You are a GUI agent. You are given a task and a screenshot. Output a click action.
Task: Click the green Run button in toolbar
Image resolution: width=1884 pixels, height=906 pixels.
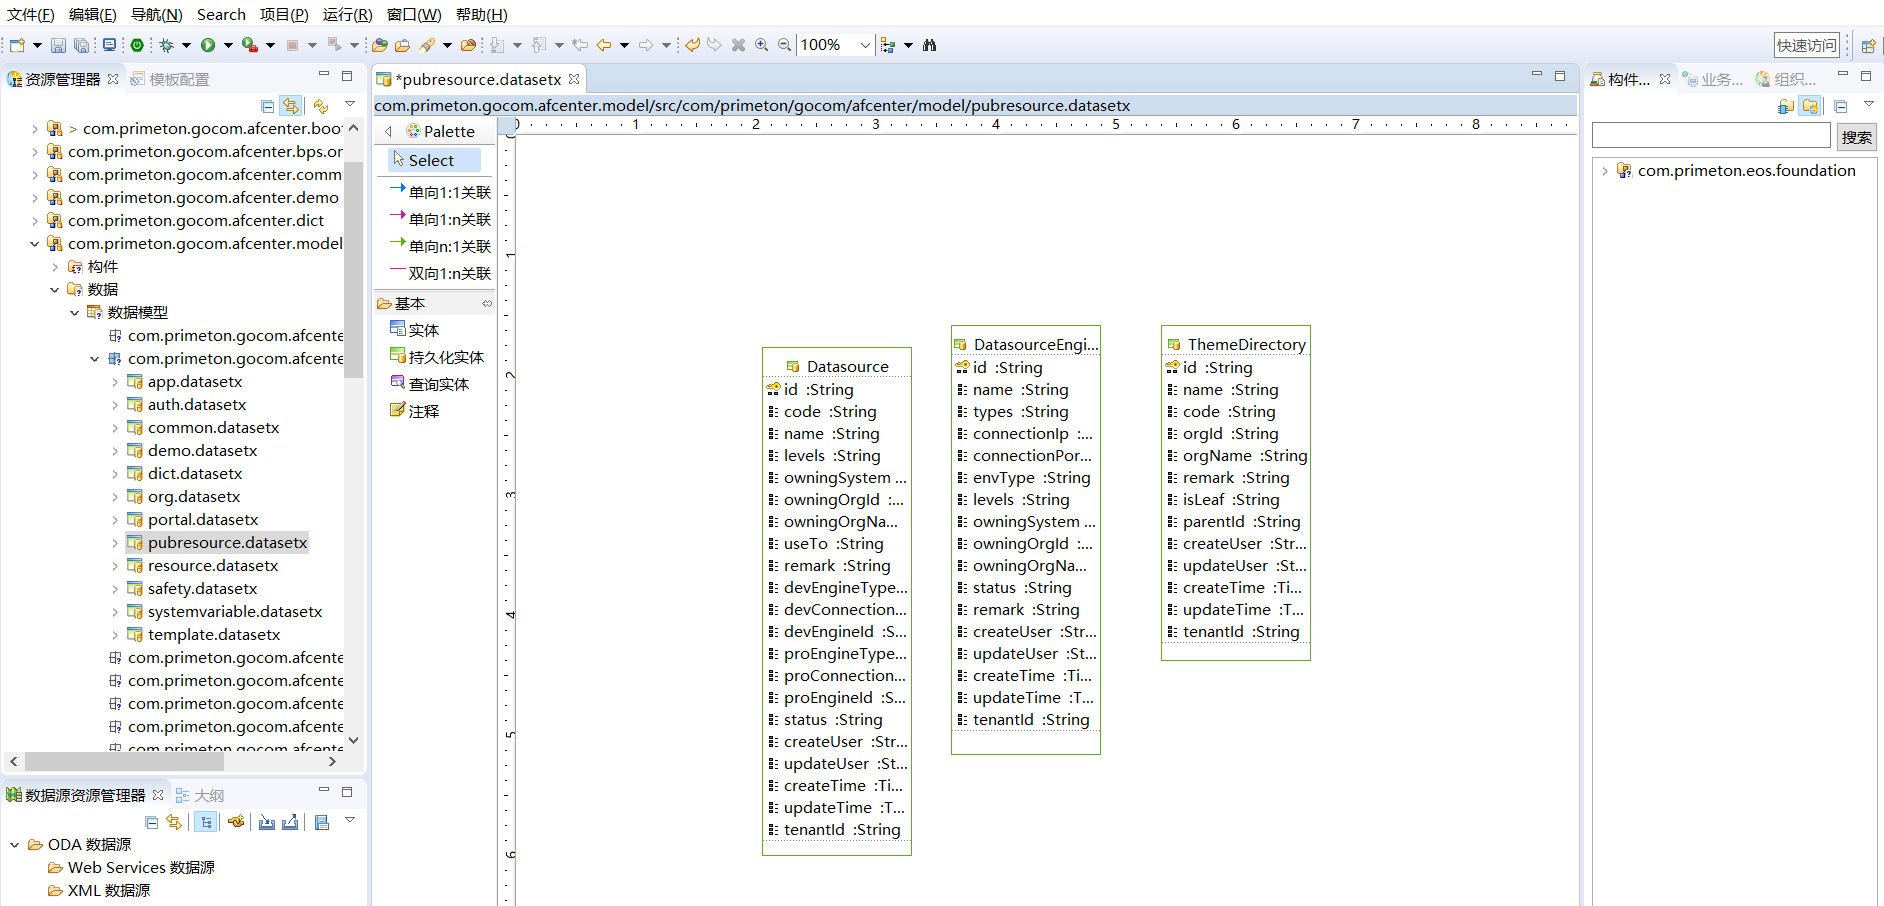(x=208, y=45)
